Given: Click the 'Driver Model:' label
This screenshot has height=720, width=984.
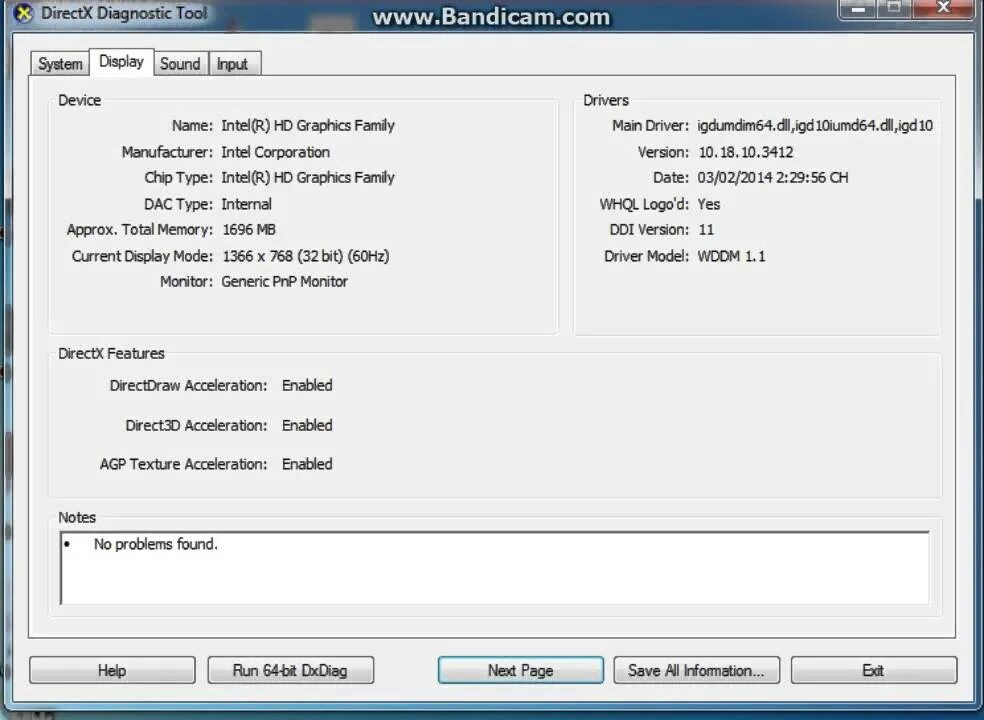Looking at the screenshot, I should click(646, 256).
